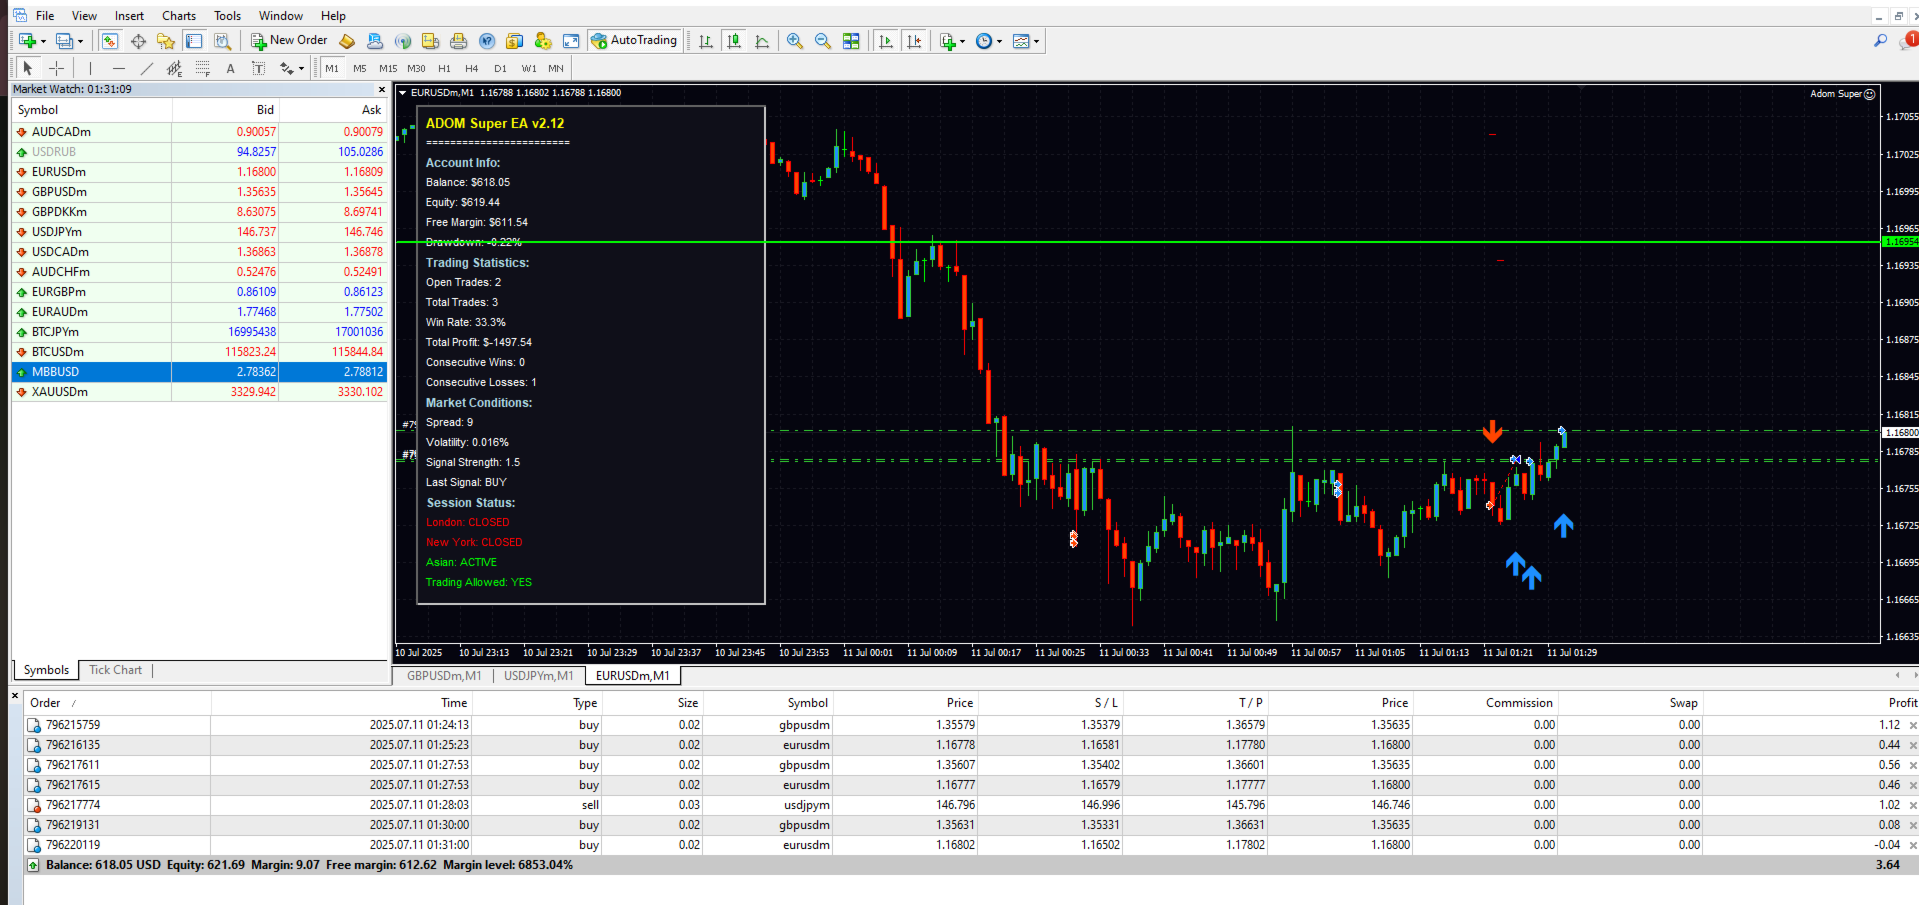Open the Charts menu
Screen dimensions: 1919x905
pos(179,16)
